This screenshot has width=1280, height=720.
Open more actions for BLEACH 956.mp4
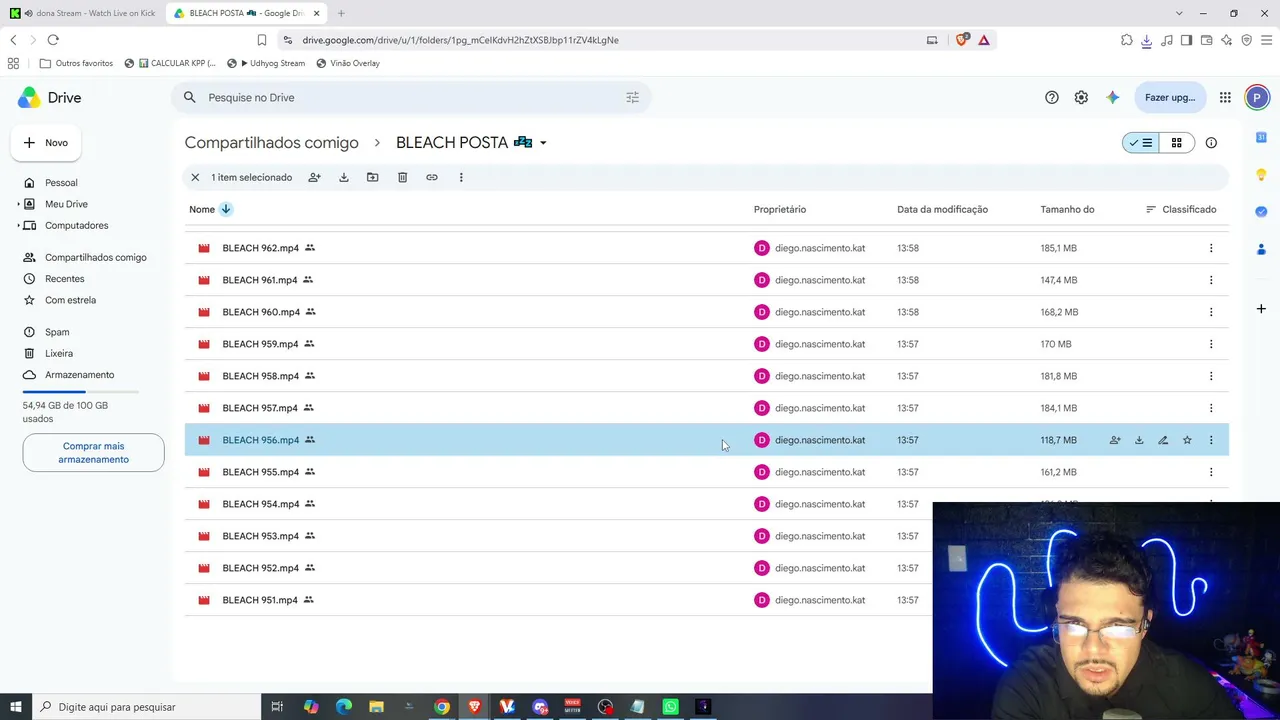pyautogui.click(x=1211, y=440)
